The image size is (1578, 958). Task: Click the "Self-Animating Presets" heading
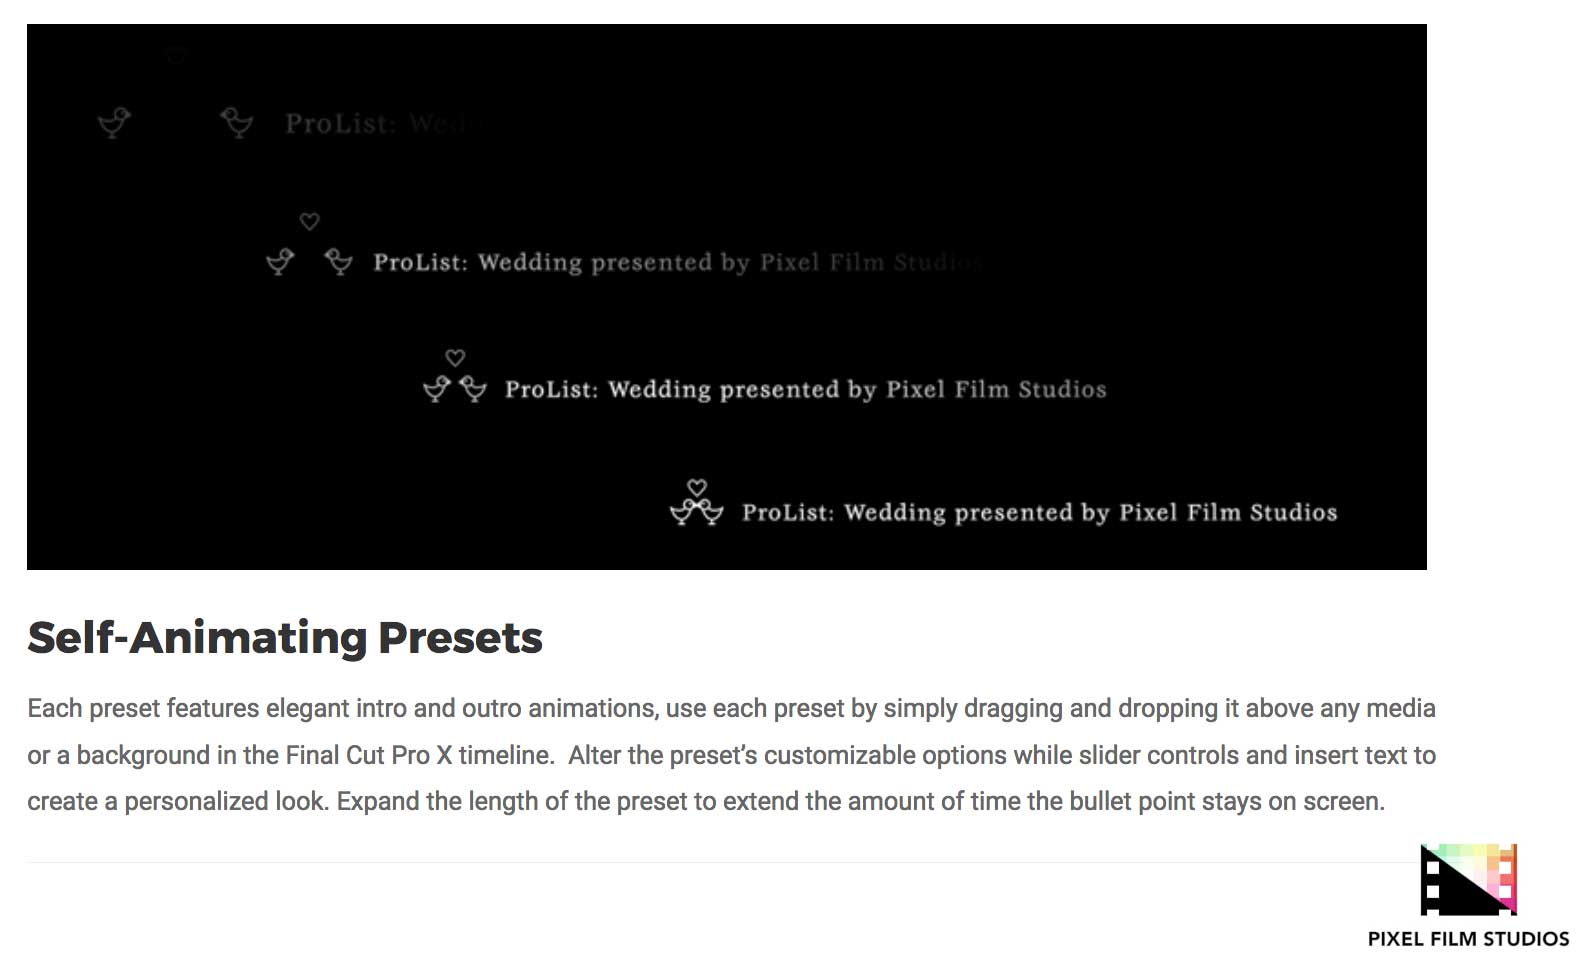(285, 638)
